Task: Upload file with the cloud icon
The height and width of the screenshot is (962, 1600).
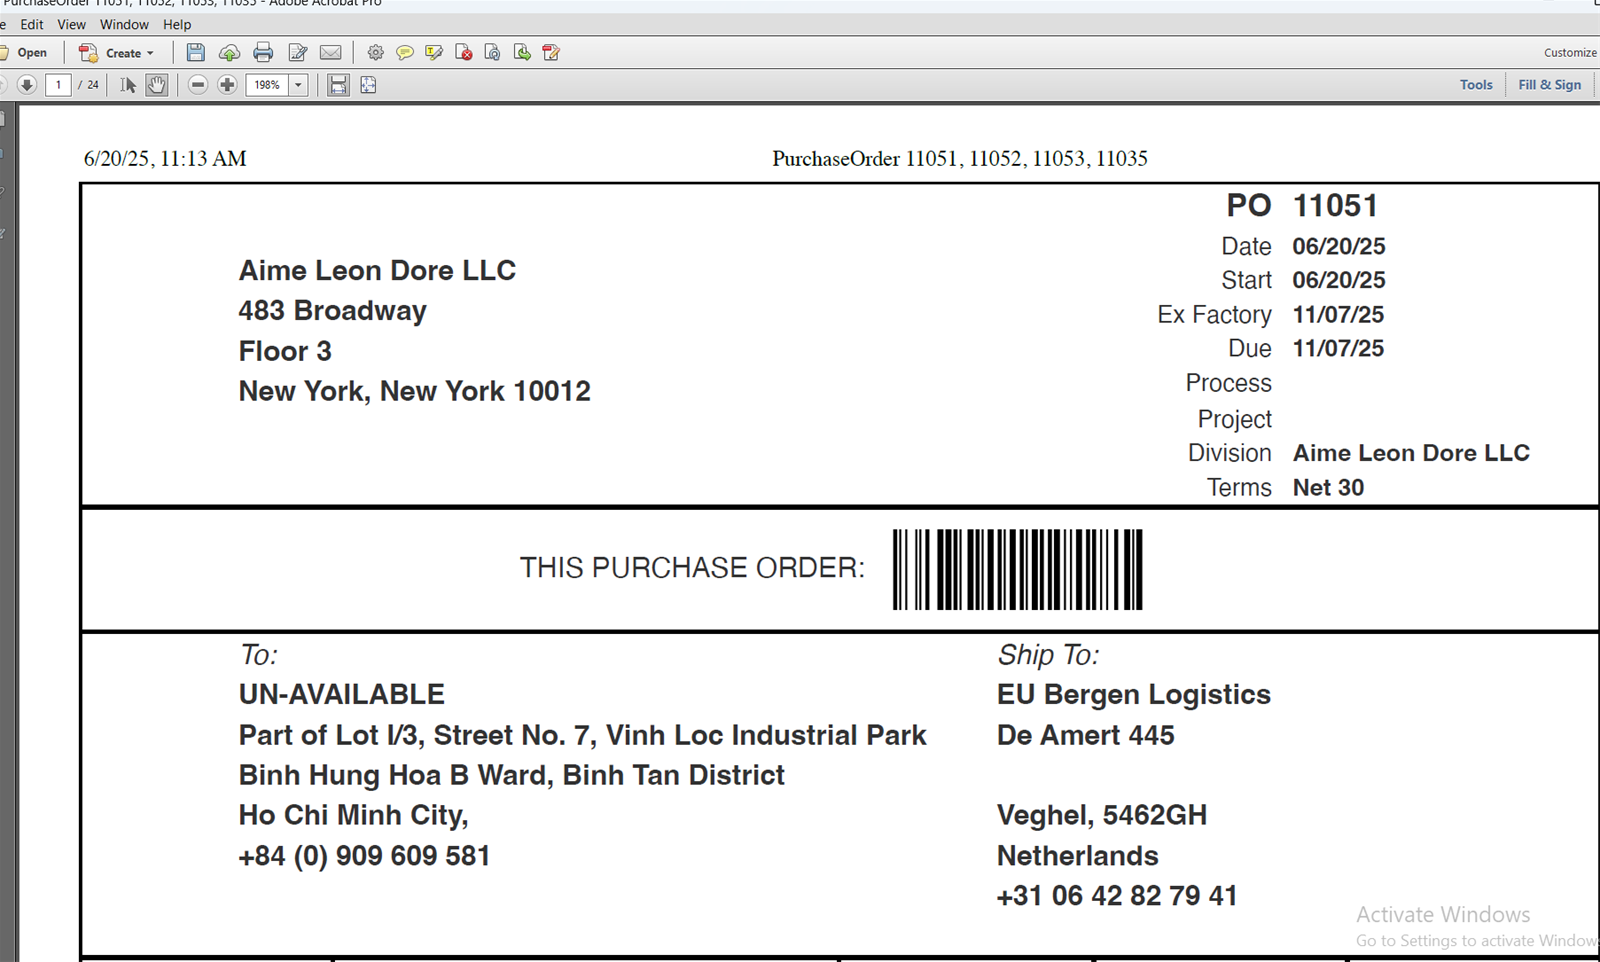Action: pos(229,53)
